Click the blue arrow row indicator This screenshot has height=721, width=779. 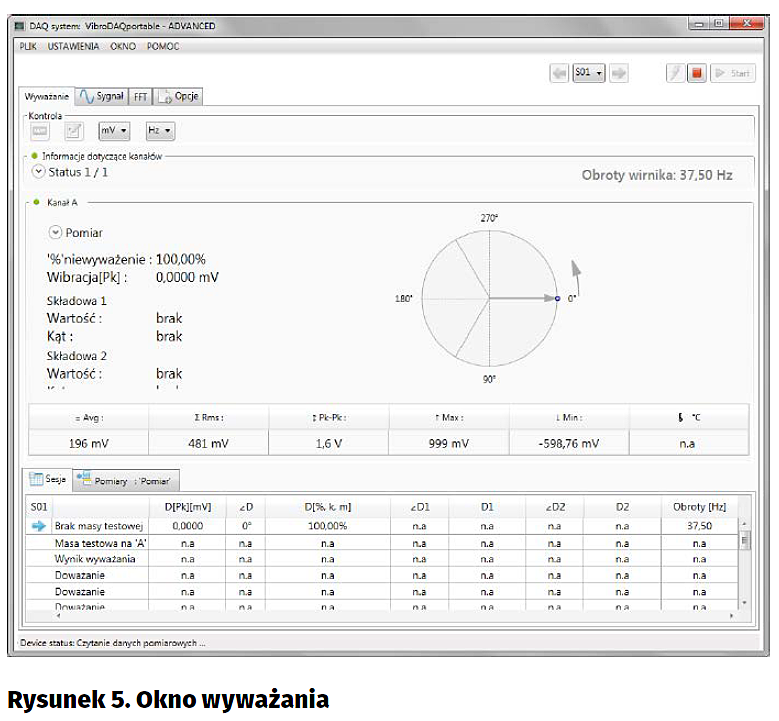click(38, 526)
